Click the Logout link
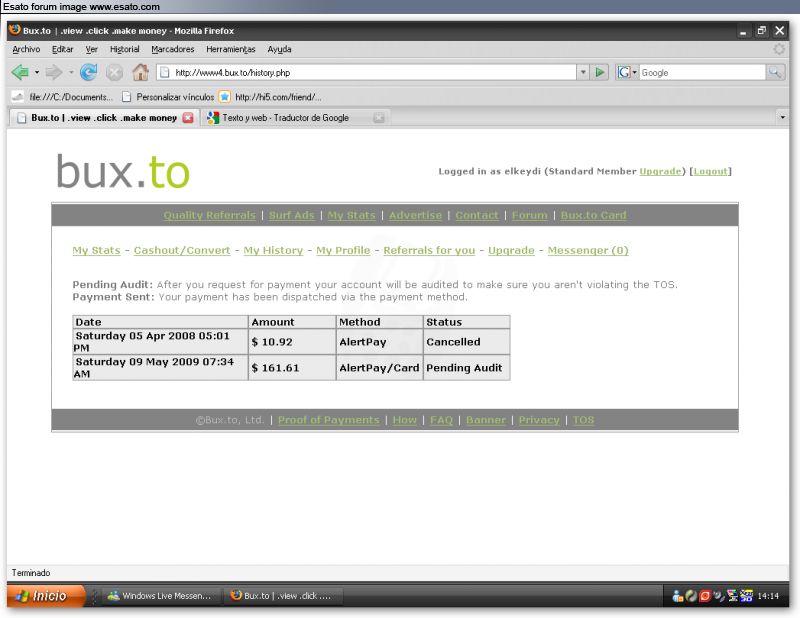 click(710, 171)
